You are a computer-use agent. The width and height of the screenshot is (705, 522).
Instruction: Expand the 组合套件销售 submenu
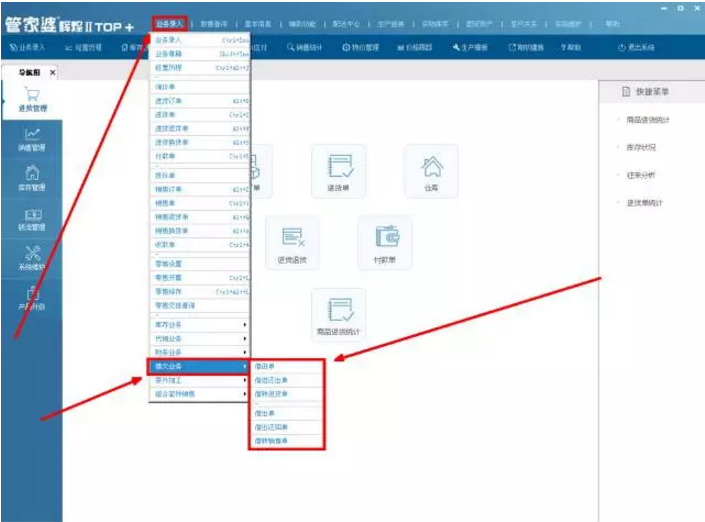200,394
